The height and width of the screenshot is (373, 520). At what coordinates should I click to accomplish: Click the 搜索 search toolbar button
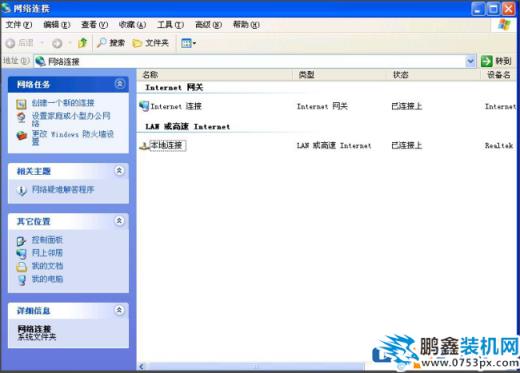click(111, 43)
